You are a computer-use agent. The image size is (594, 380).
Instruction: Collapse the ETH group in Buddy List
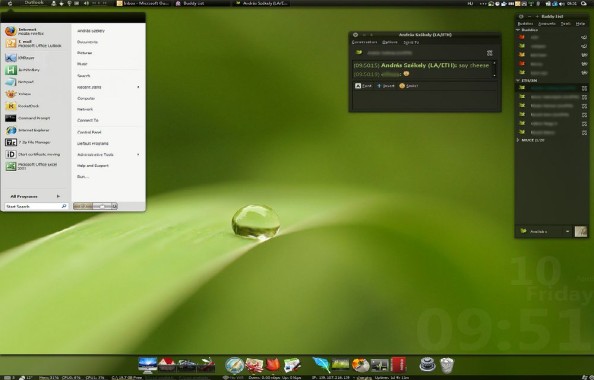coord(518,80)
